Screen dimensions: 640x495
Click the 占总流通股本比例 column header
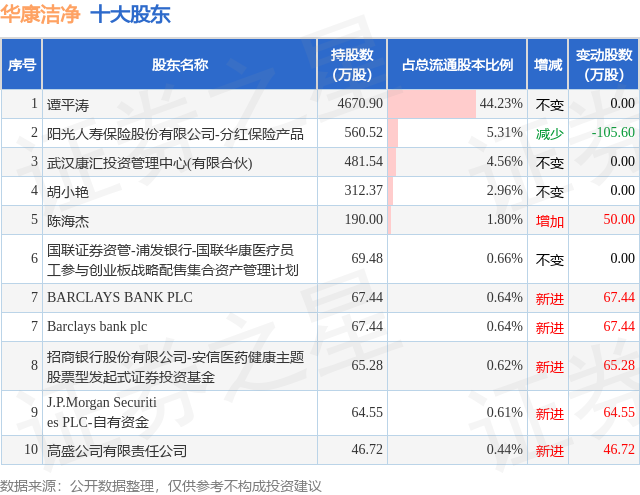point(457,64)
